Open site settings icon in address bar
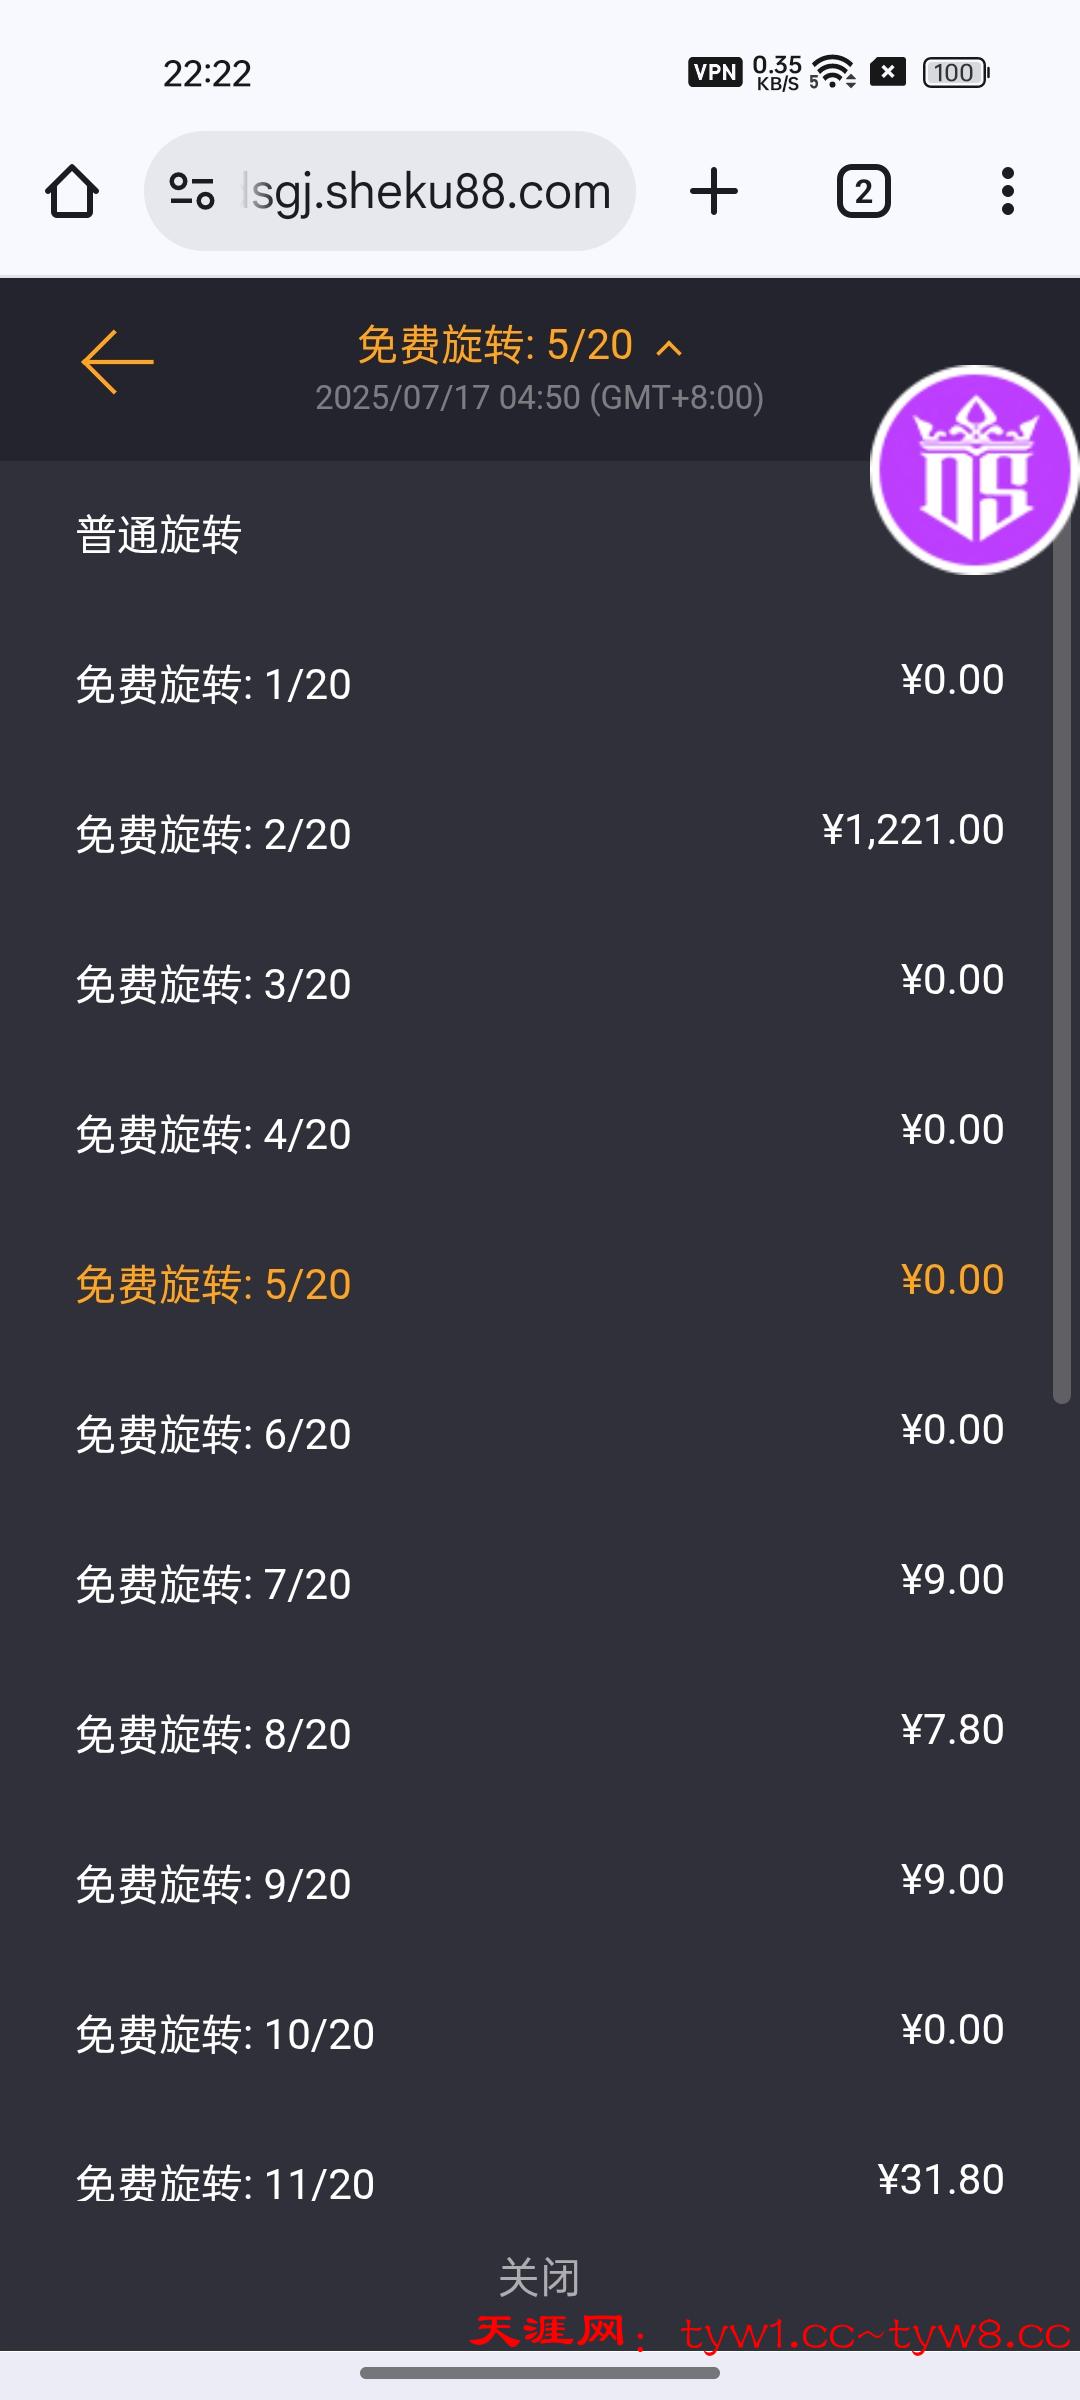Viewport: 1080px width, 2400px height. [x=192, y=191]
